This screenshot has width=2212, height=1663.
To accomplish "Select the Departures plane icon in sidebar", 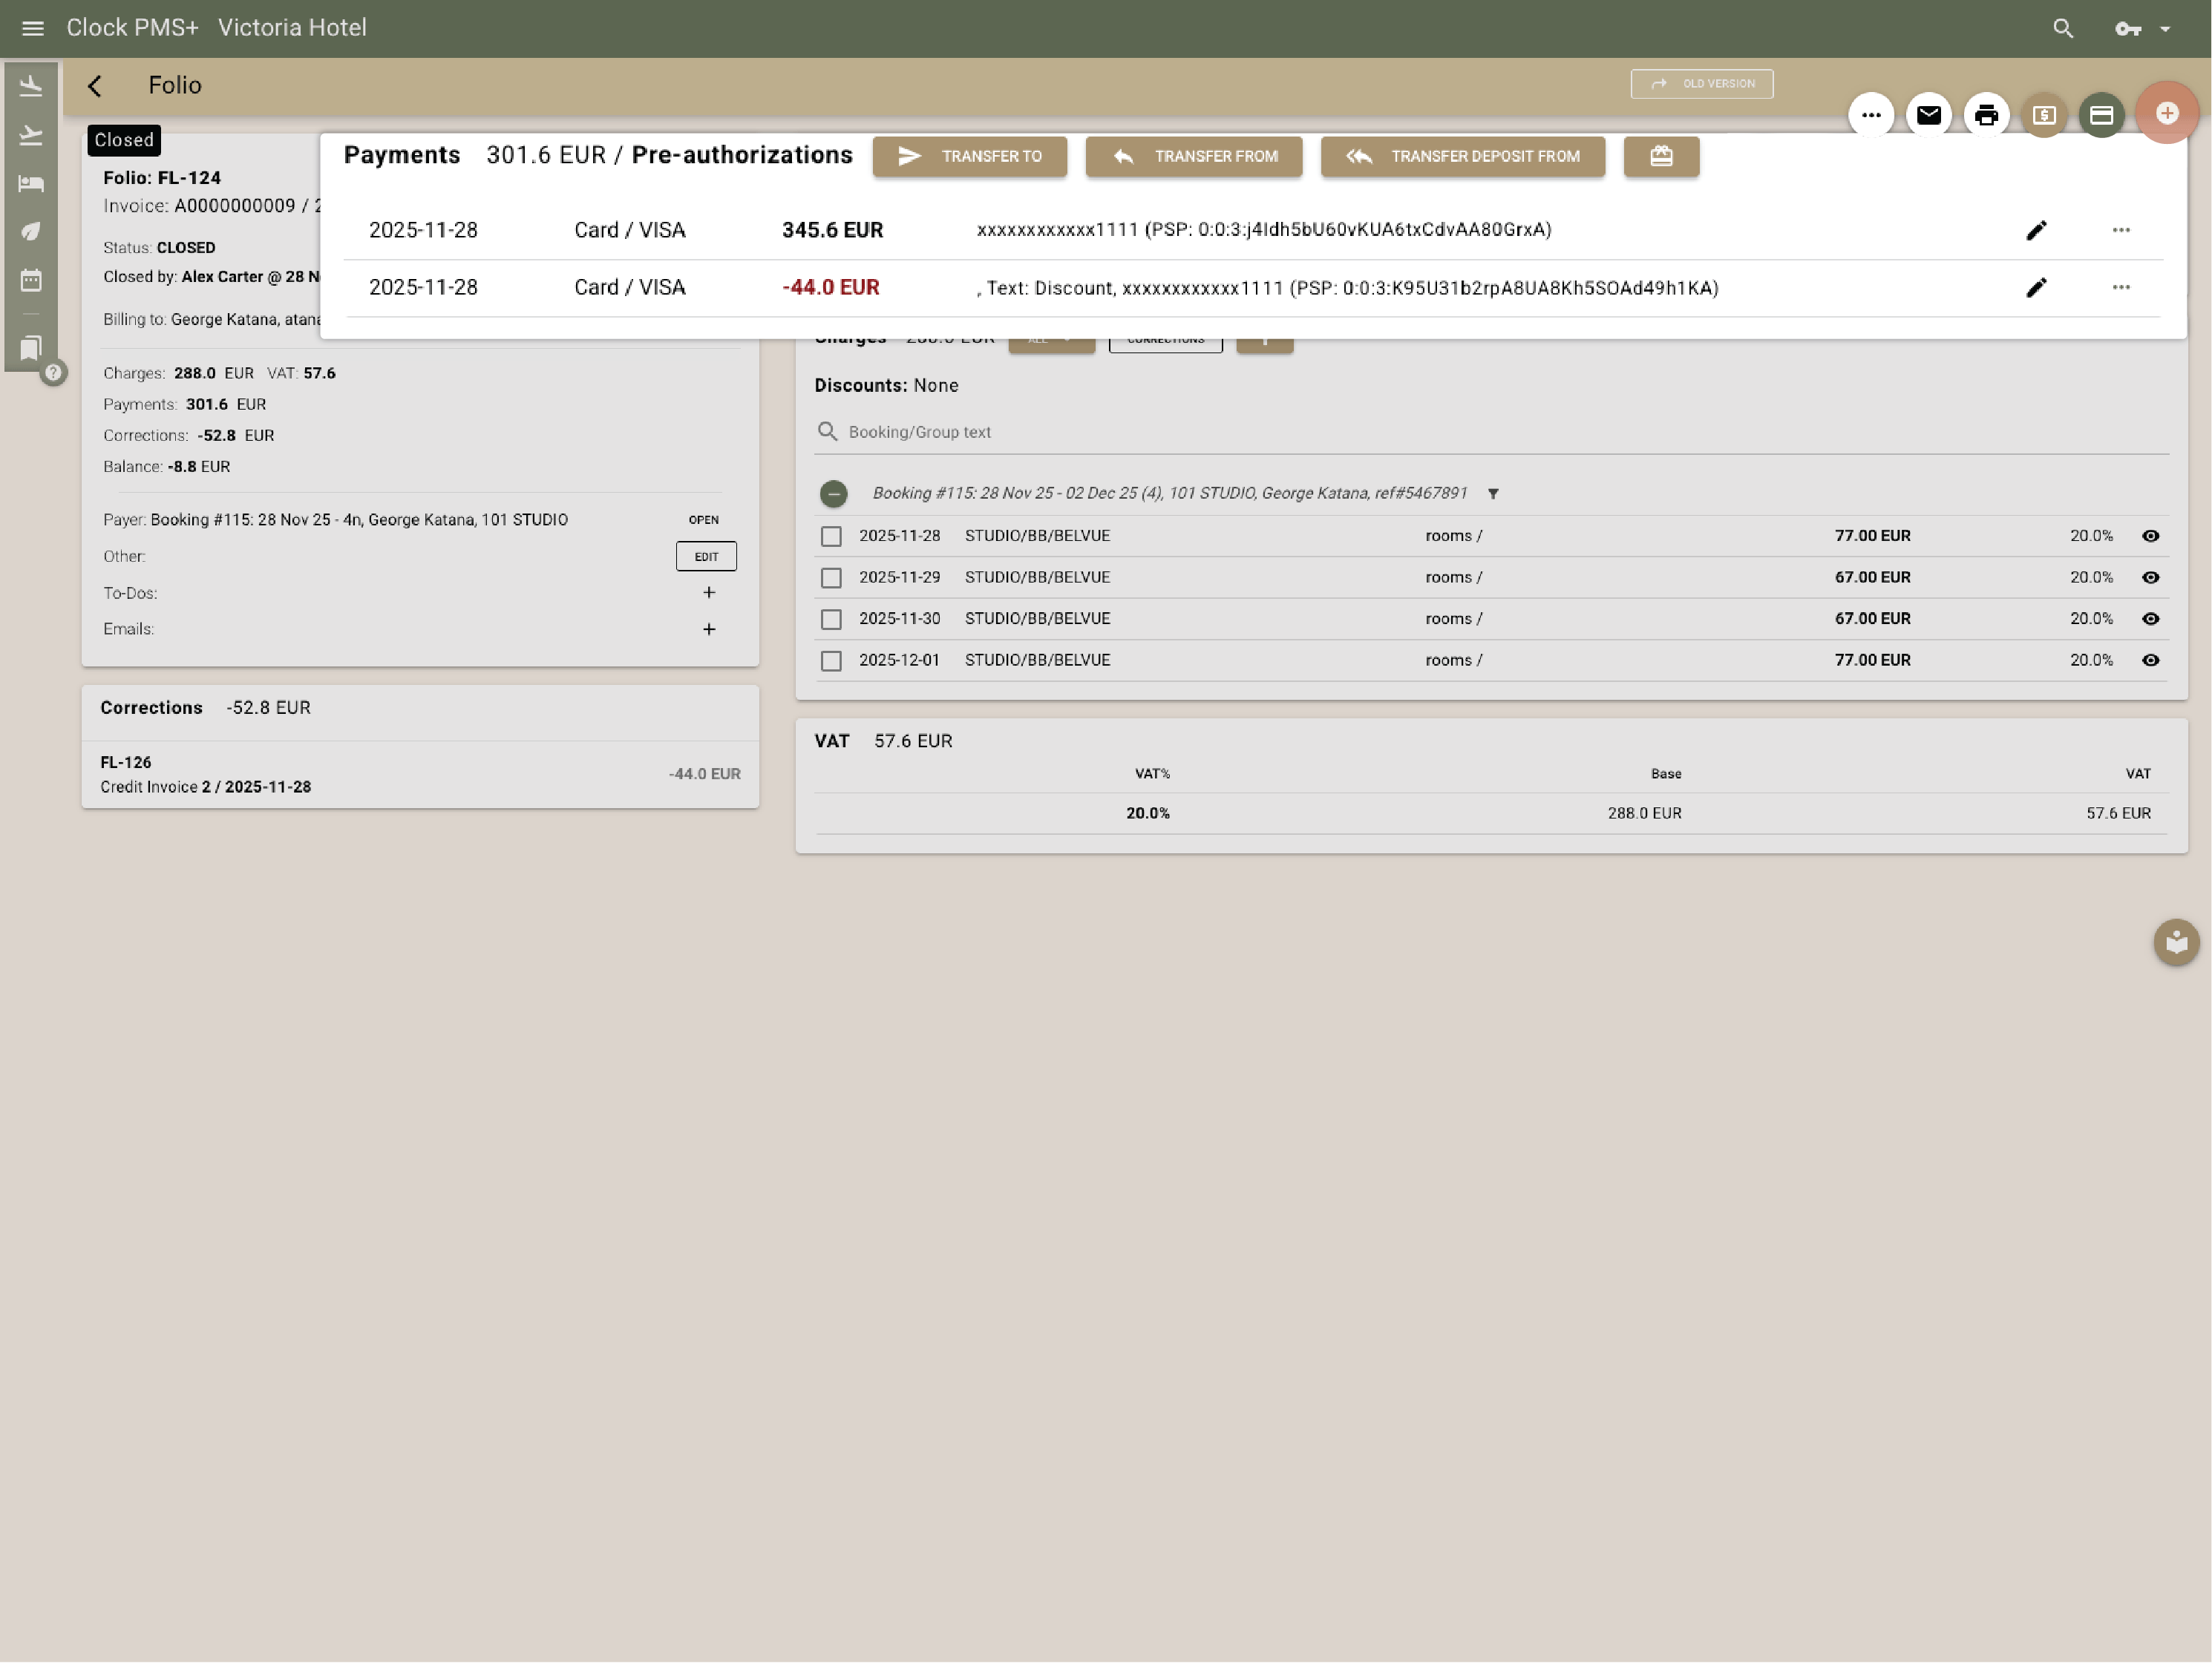I will 31,135.
